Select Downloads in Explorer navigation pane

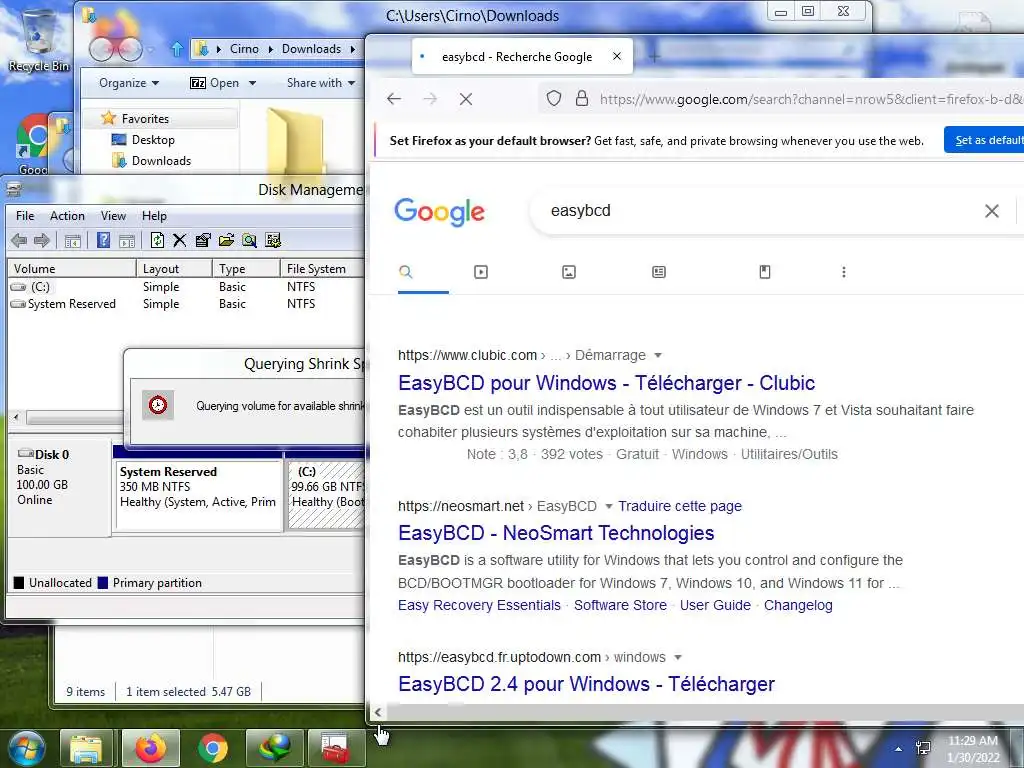tap(161, 161)
